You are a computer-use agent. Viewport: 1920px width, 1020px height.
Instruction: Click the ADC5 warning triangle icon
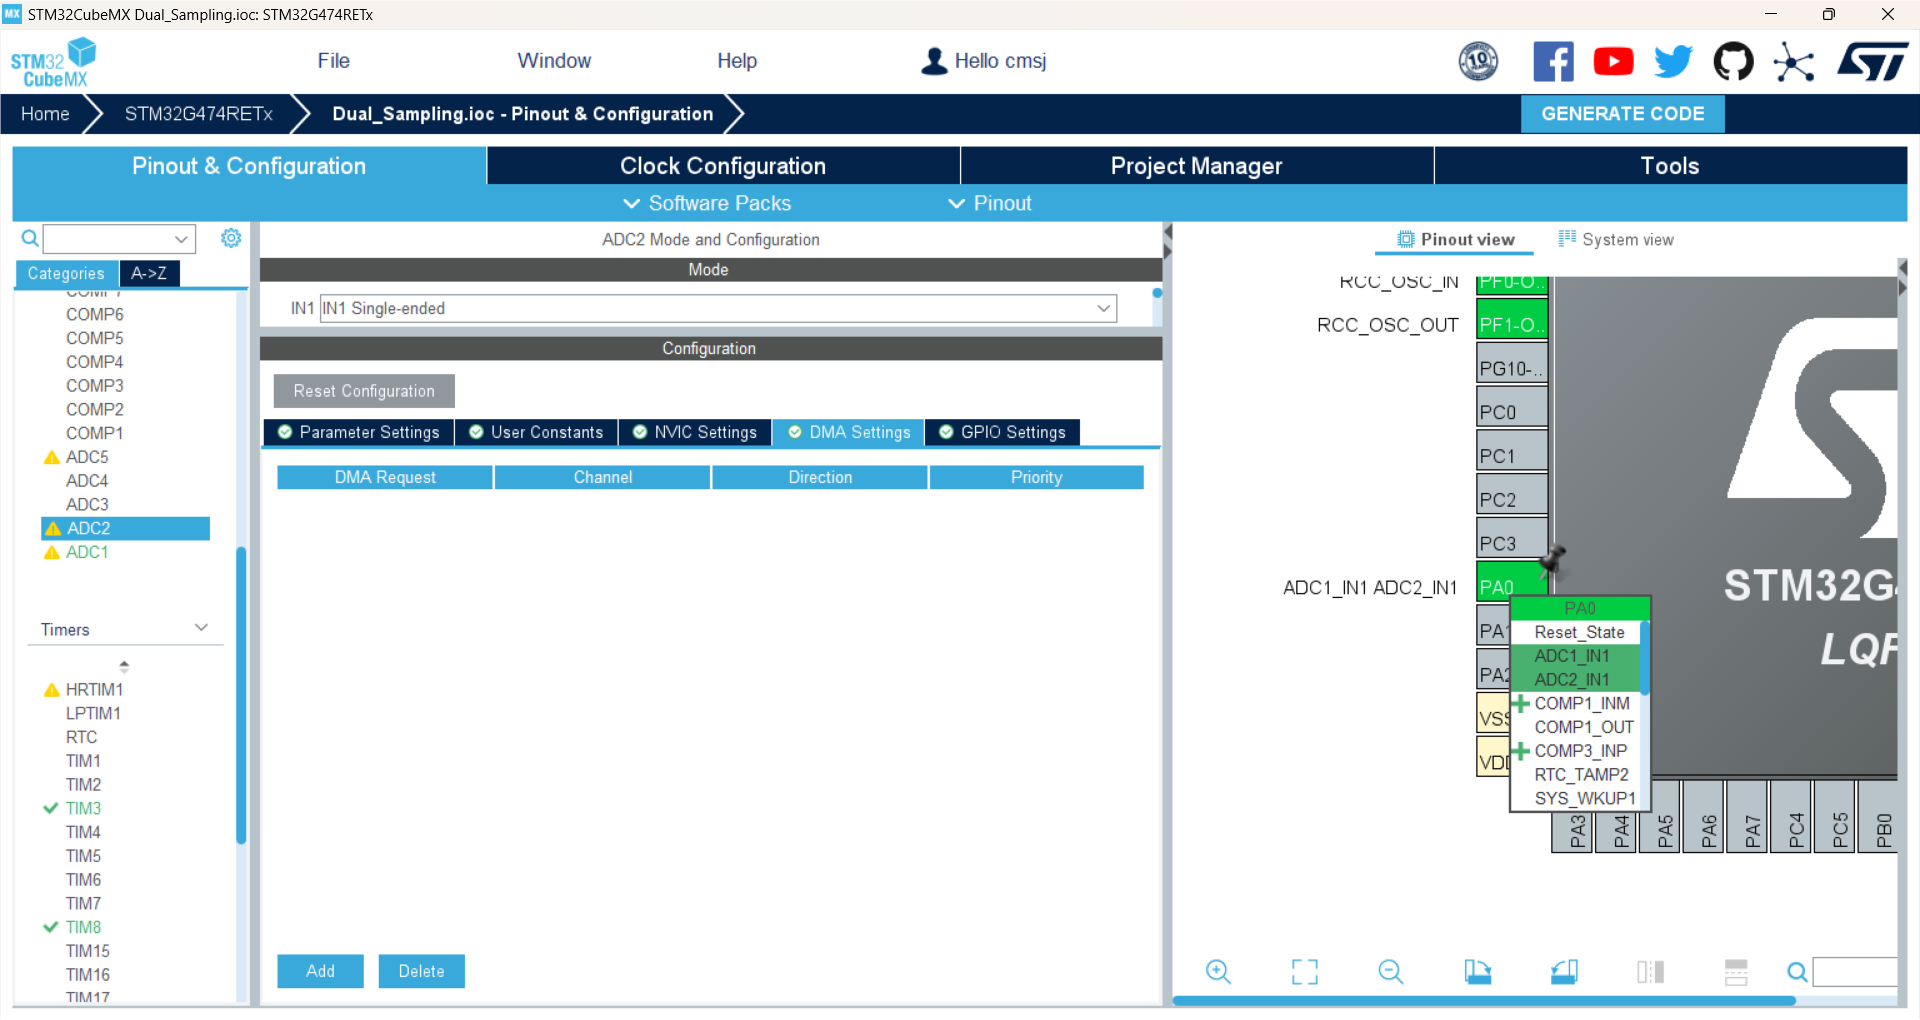pyautogui.click(x=52, y=457)
